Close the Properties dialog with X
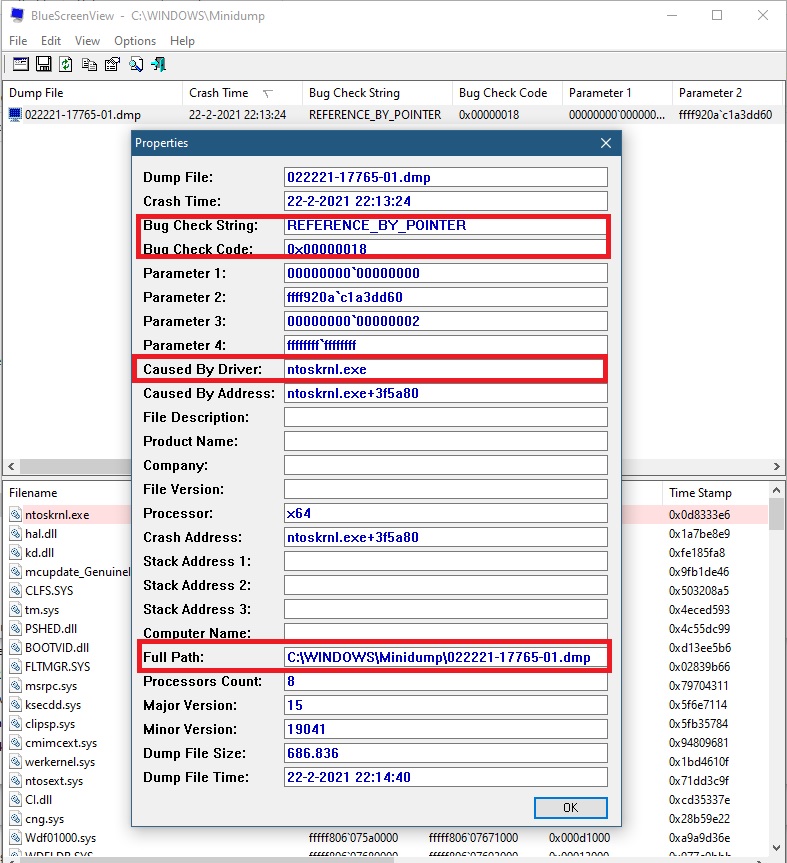This screenshot has width=787, height=863. click(605, 143)
